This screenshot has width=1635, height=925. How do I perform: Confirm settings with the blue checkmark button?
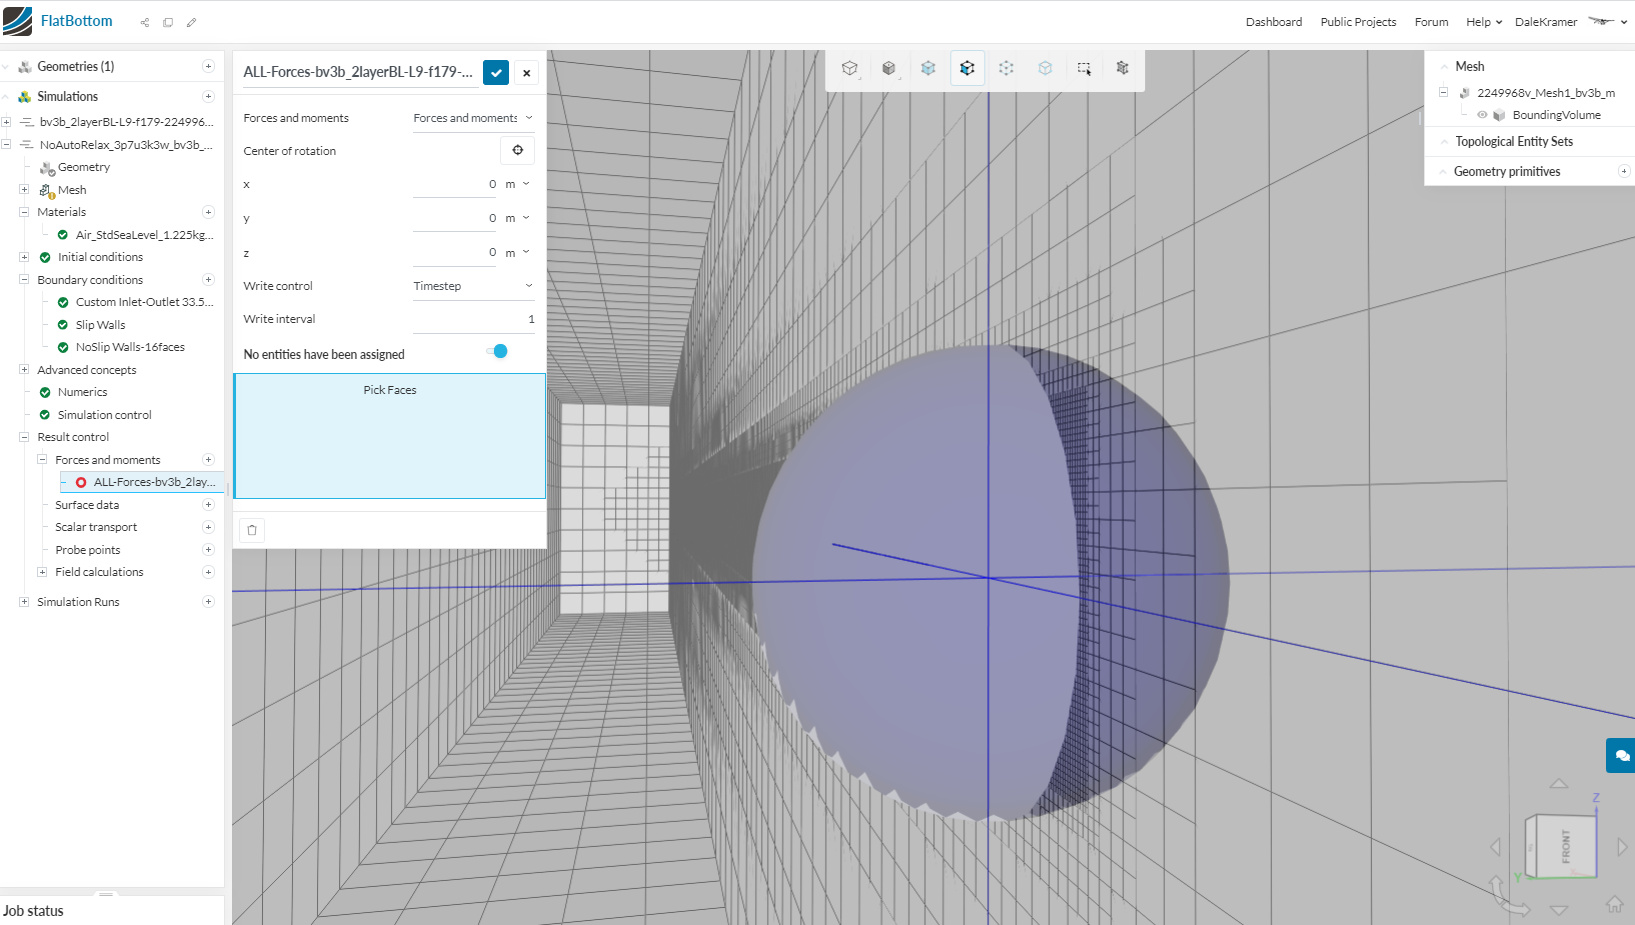click(x=496, y=72)
